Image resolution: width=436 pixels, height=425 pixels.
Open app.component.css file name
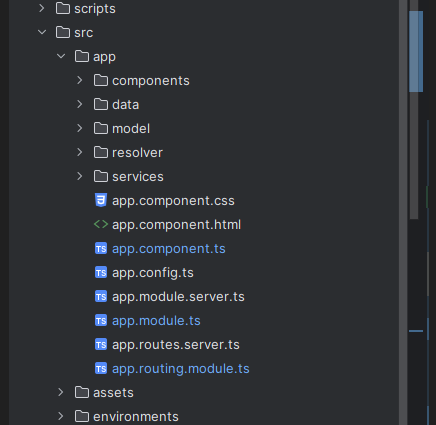pos(173,201)
